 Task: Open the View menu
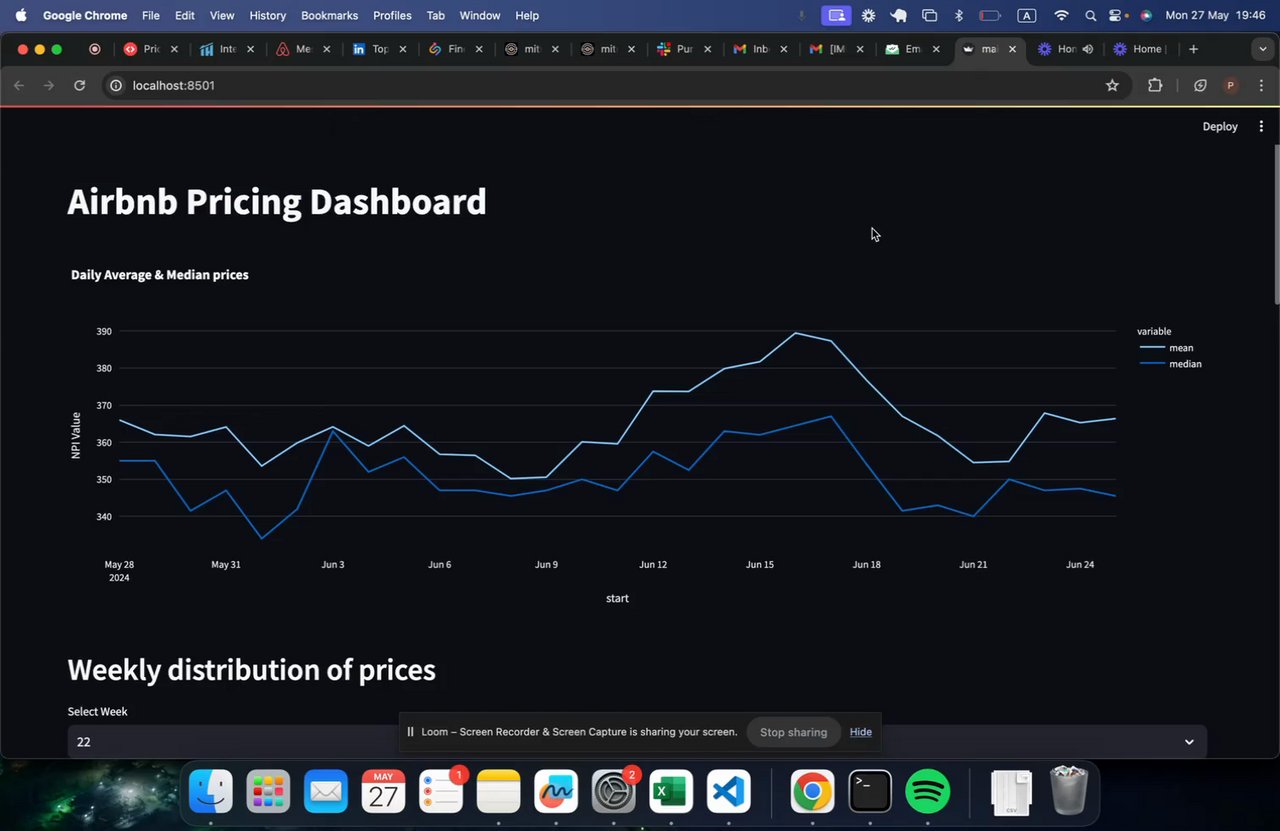click(x=222, y=16)
